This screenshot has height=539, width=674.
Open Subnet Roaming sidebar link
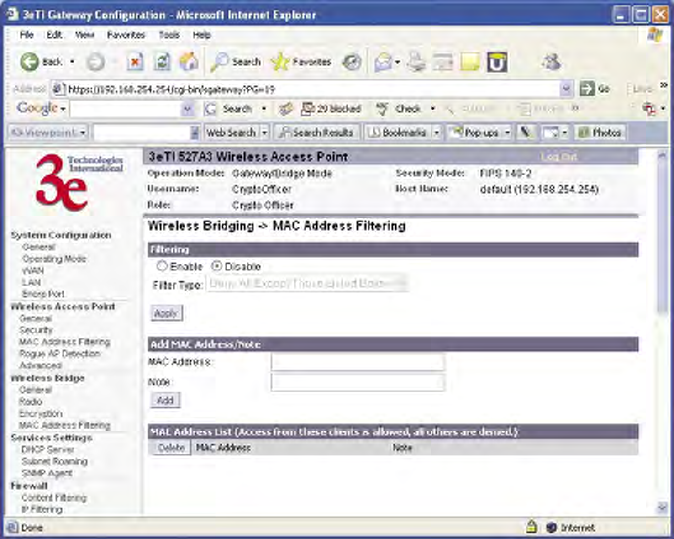55,462
